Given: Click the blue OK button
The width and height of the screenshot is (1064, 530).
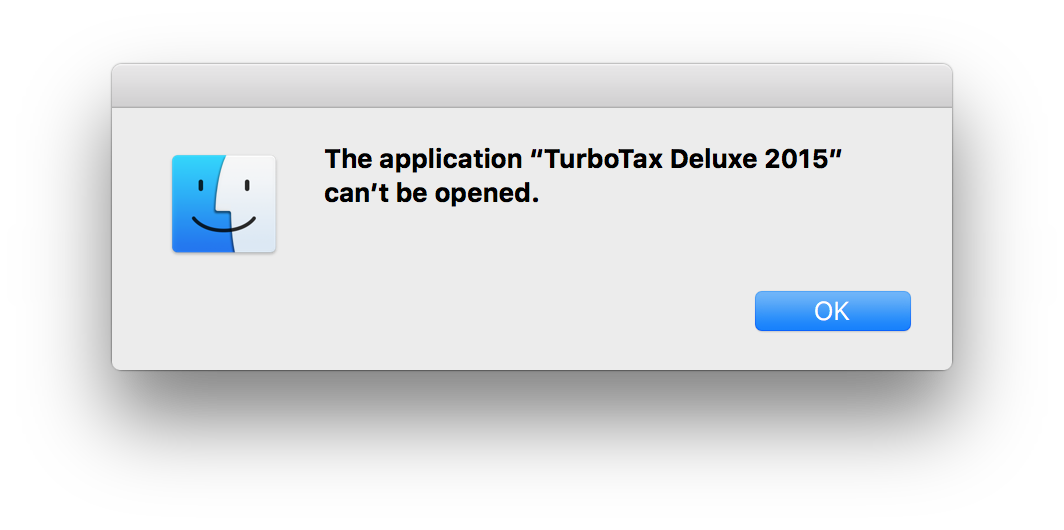Looking at the screenshot, I should coord(832,311).
